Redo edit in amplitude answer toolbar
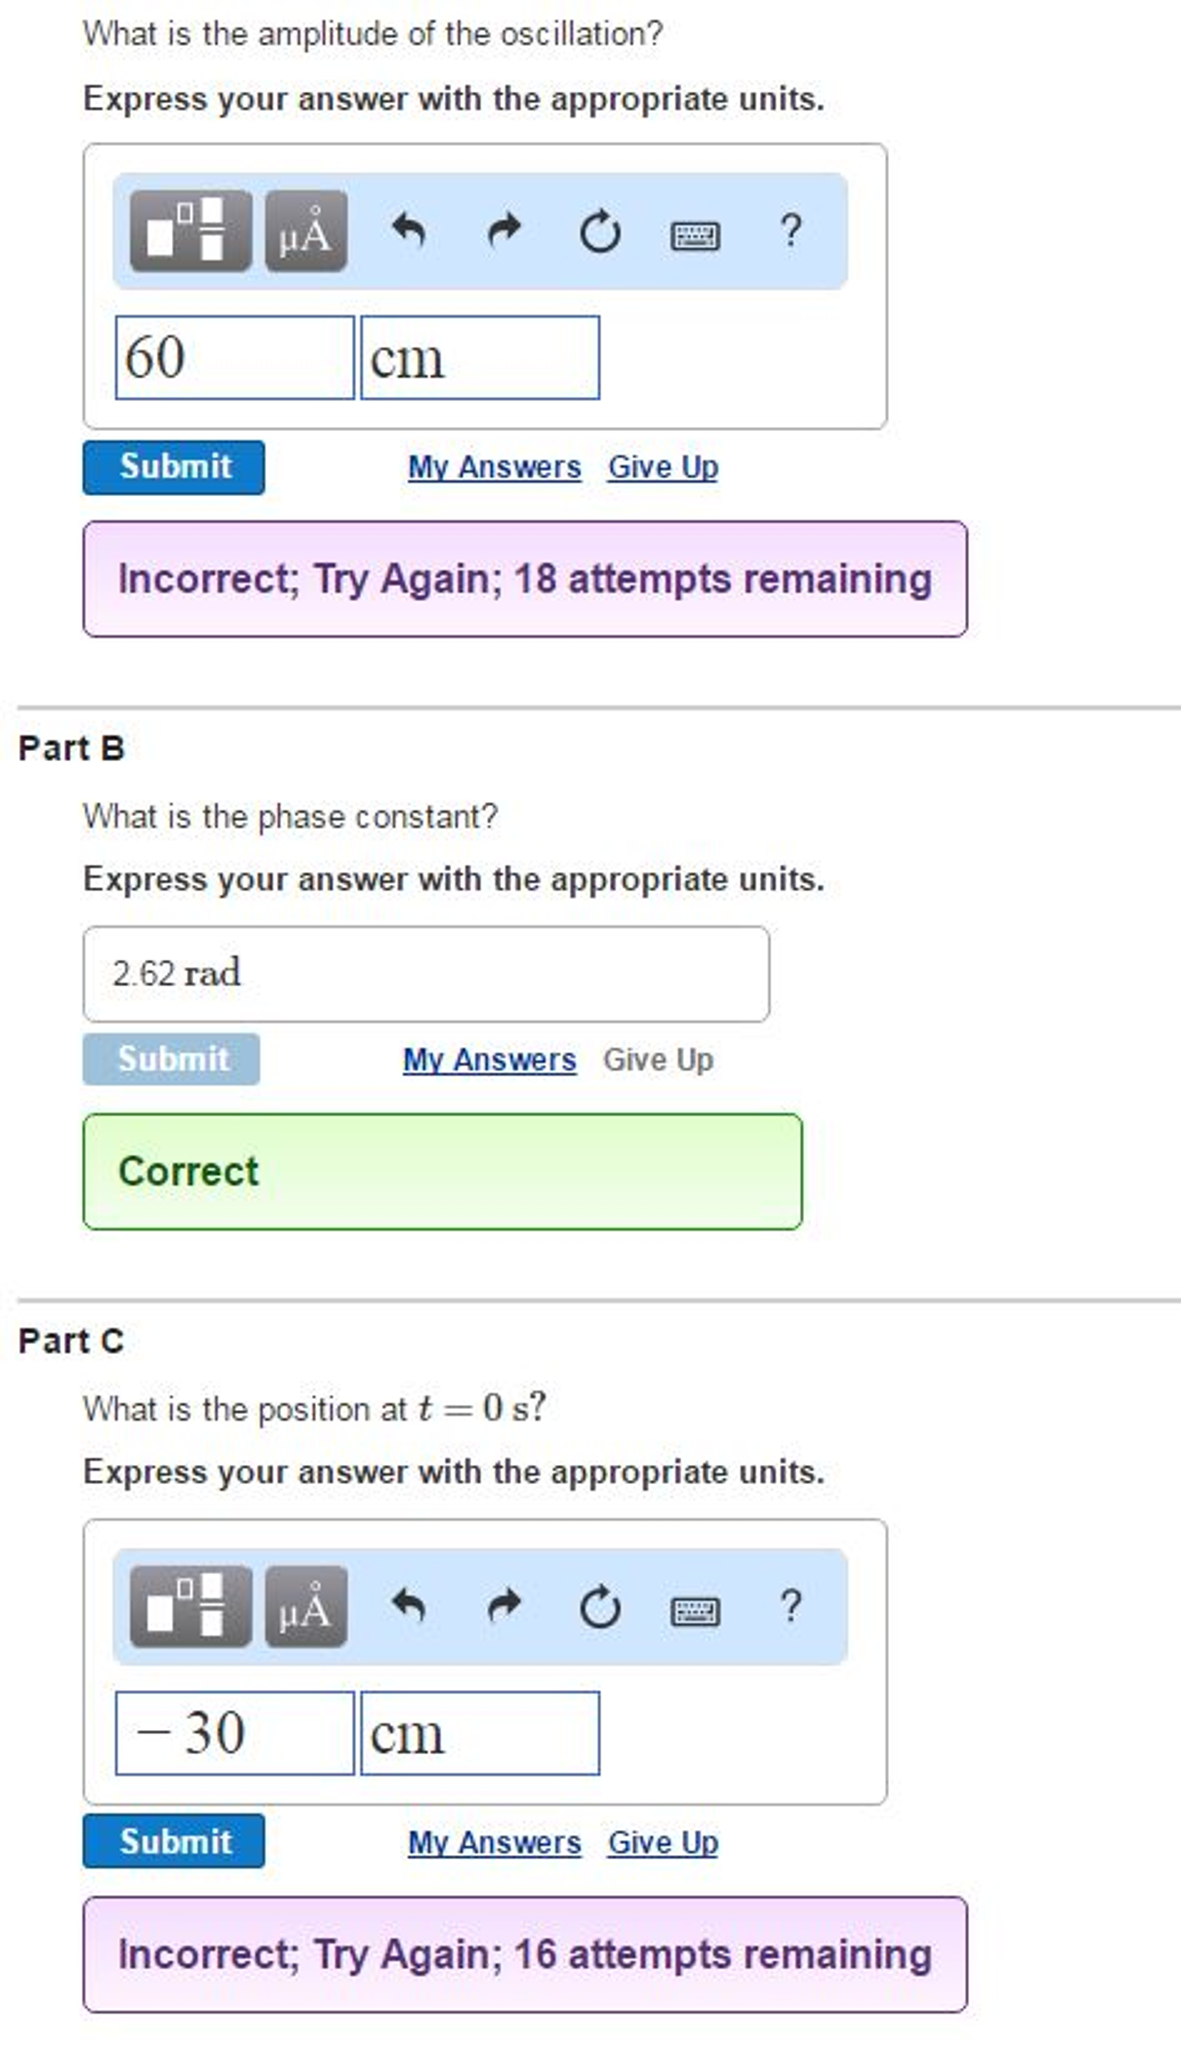This screenshot has height=2046, width=1181. coord(504,231)
